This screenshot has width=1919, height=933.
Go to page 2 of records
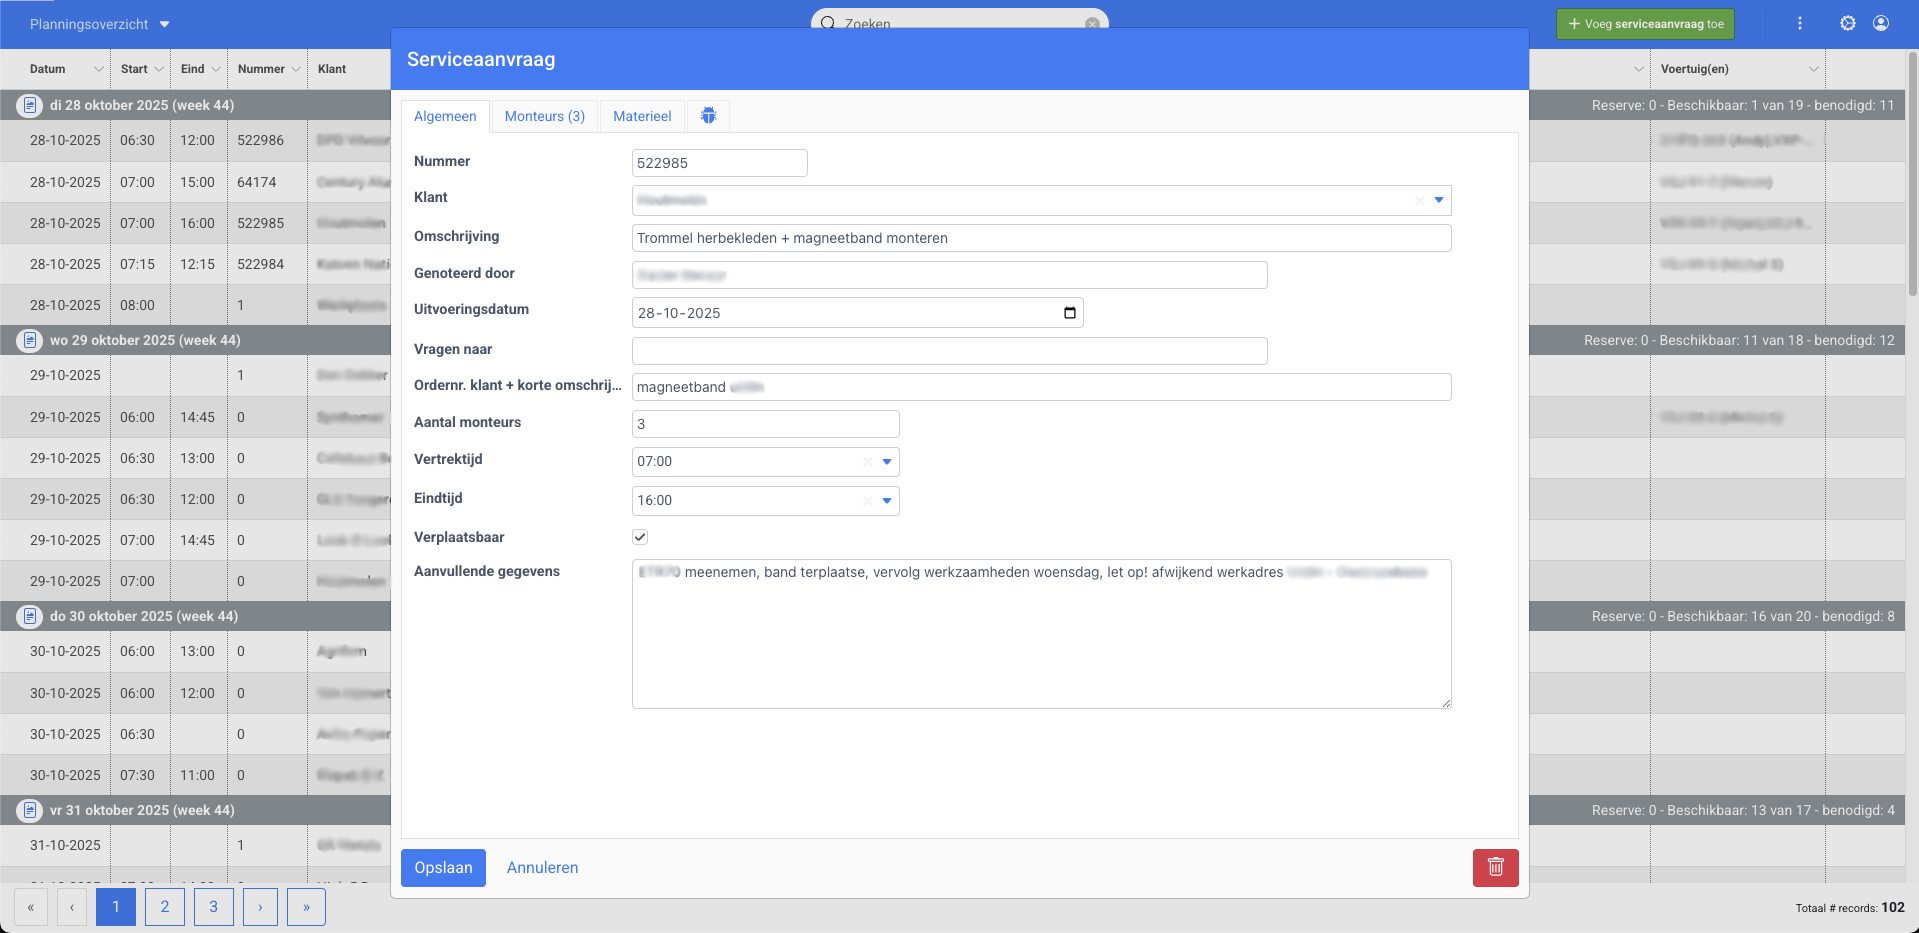pos(164,907)
